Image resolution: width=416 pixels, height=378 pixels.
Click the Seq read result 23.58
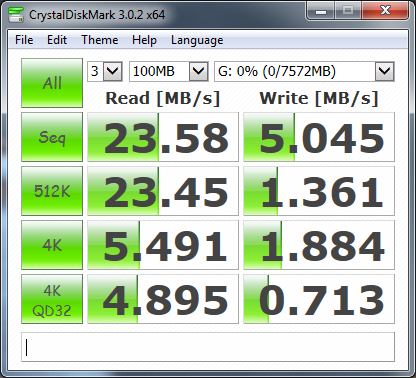(163, 137)
